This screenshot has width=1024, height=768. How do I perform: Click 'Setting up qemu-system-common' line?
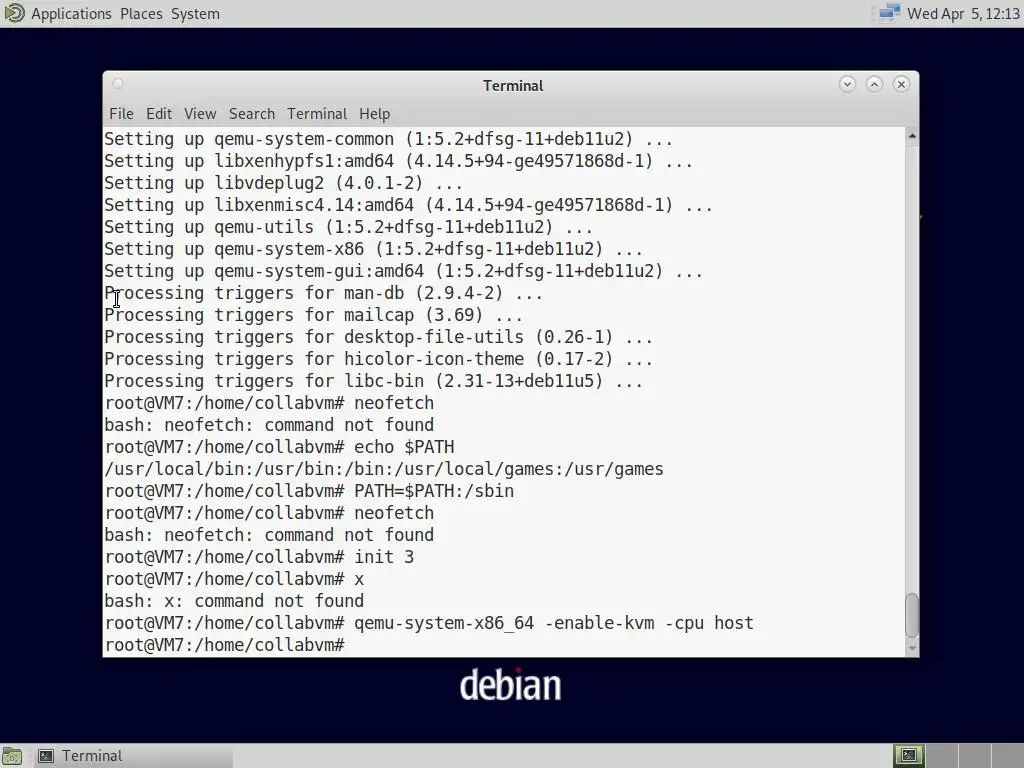389,139
